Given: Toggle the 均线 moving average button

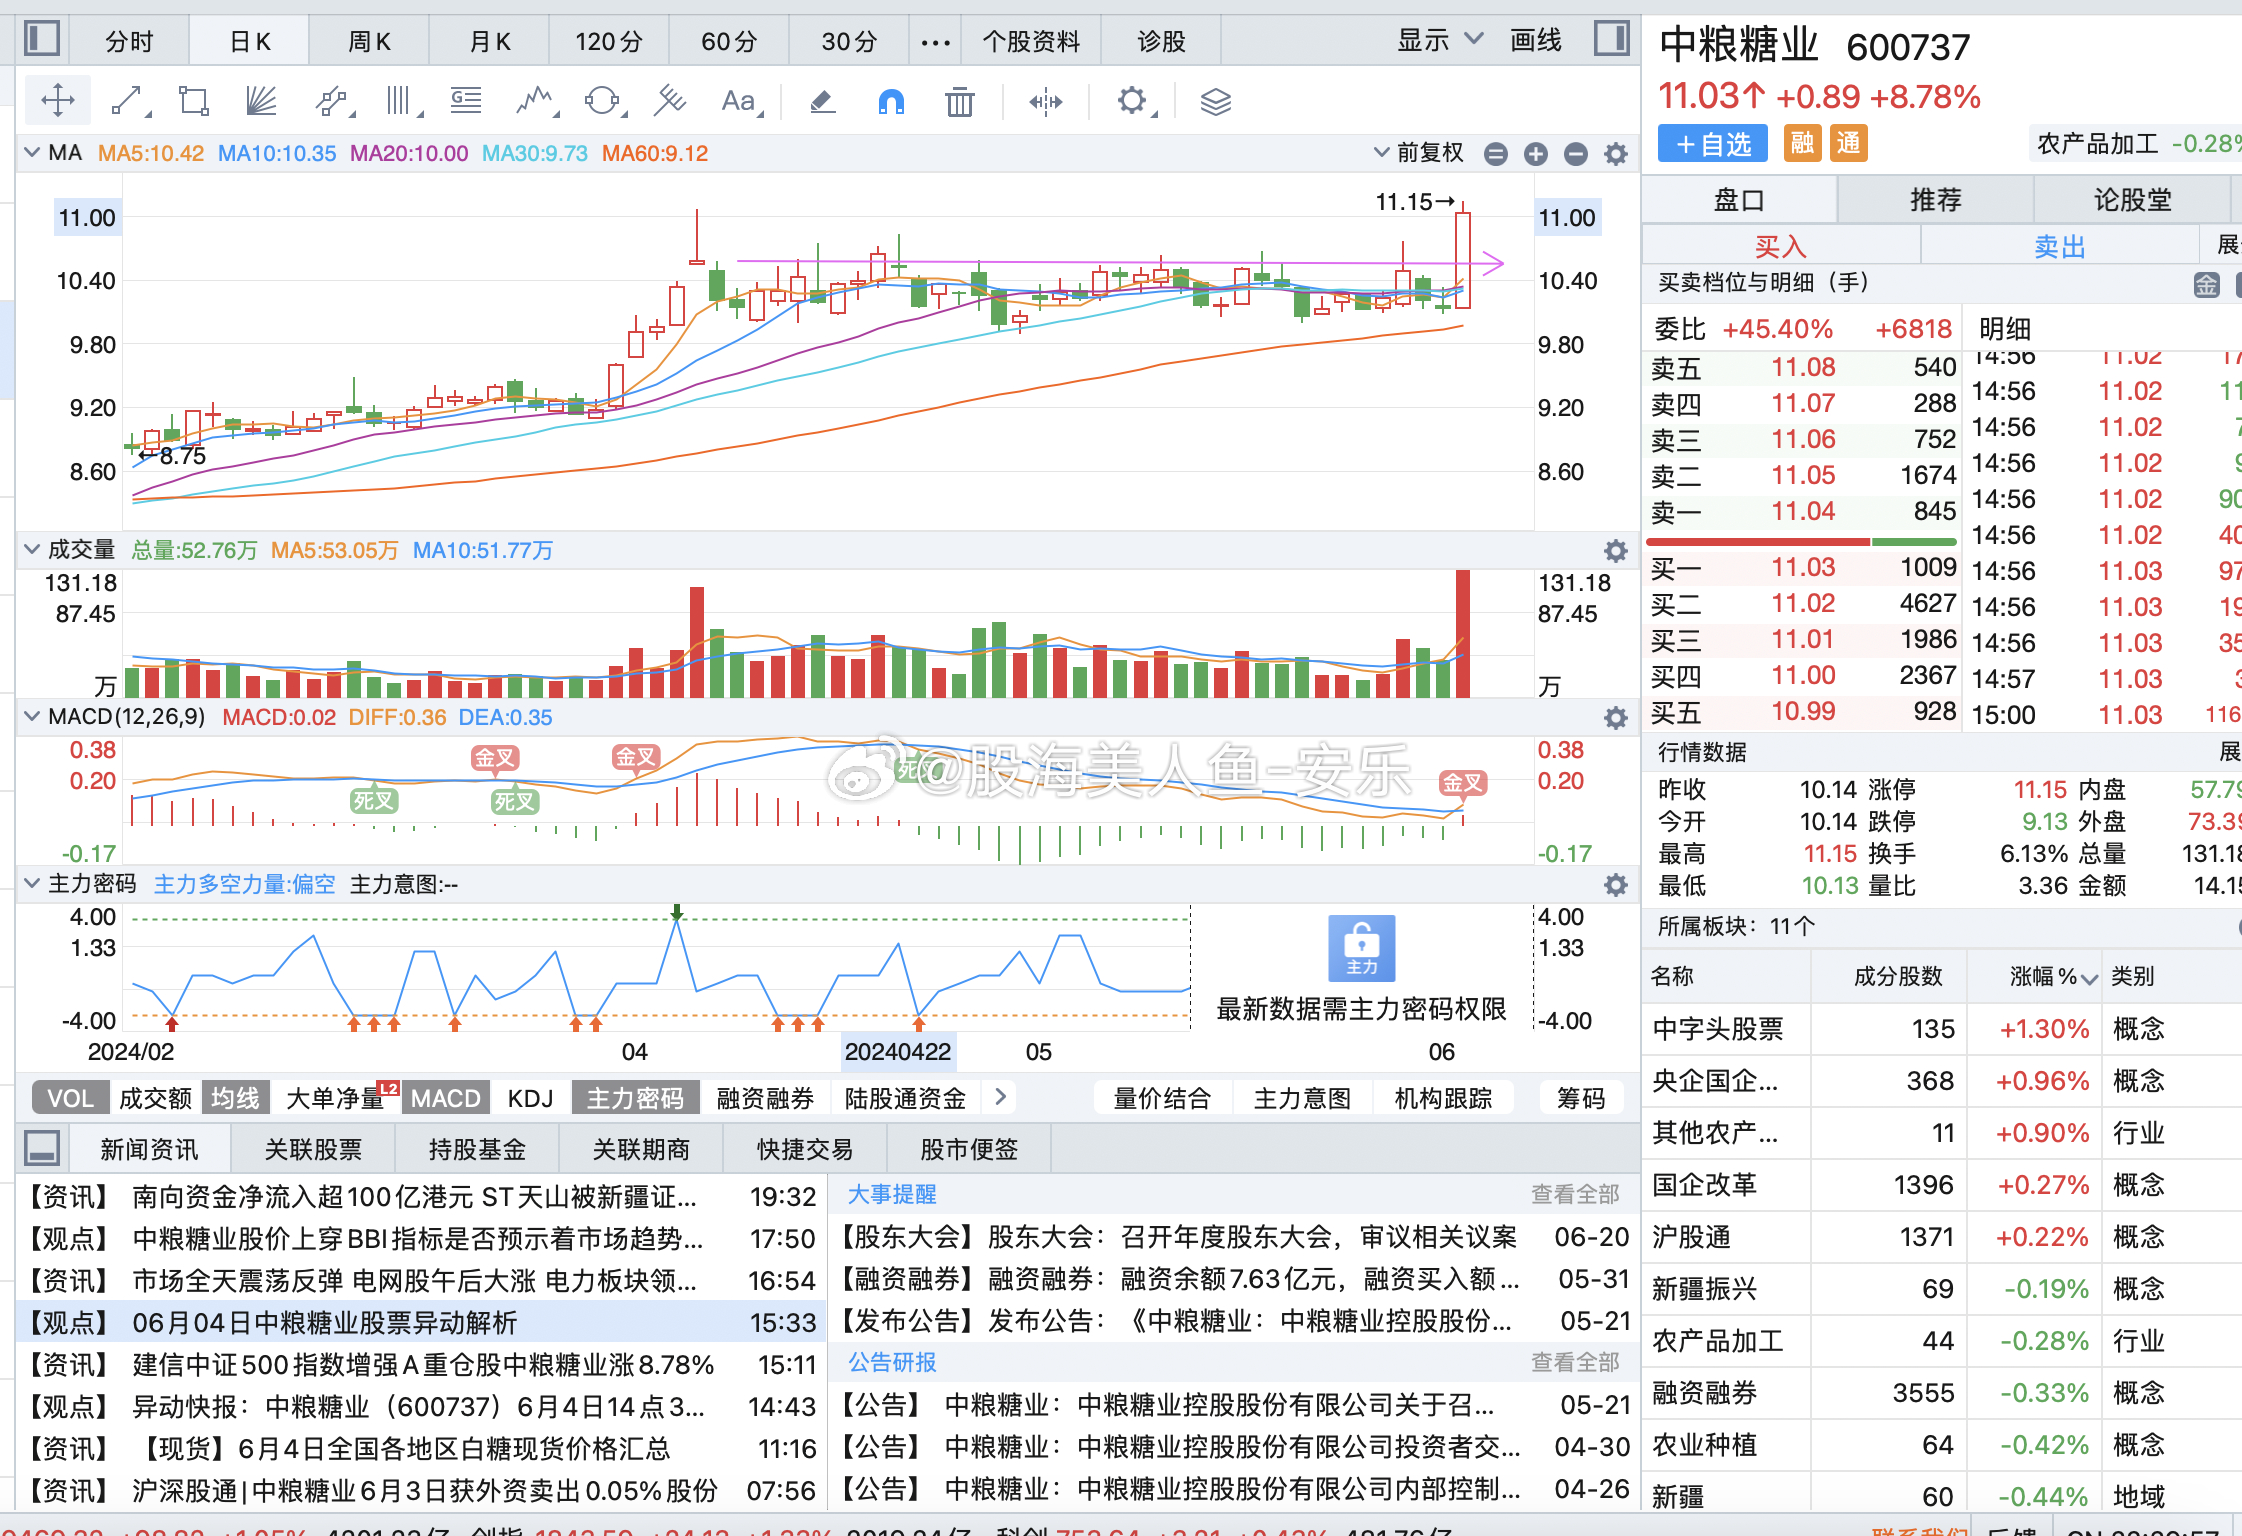Looking at the screenshot, I should [x=235, y=1098].
